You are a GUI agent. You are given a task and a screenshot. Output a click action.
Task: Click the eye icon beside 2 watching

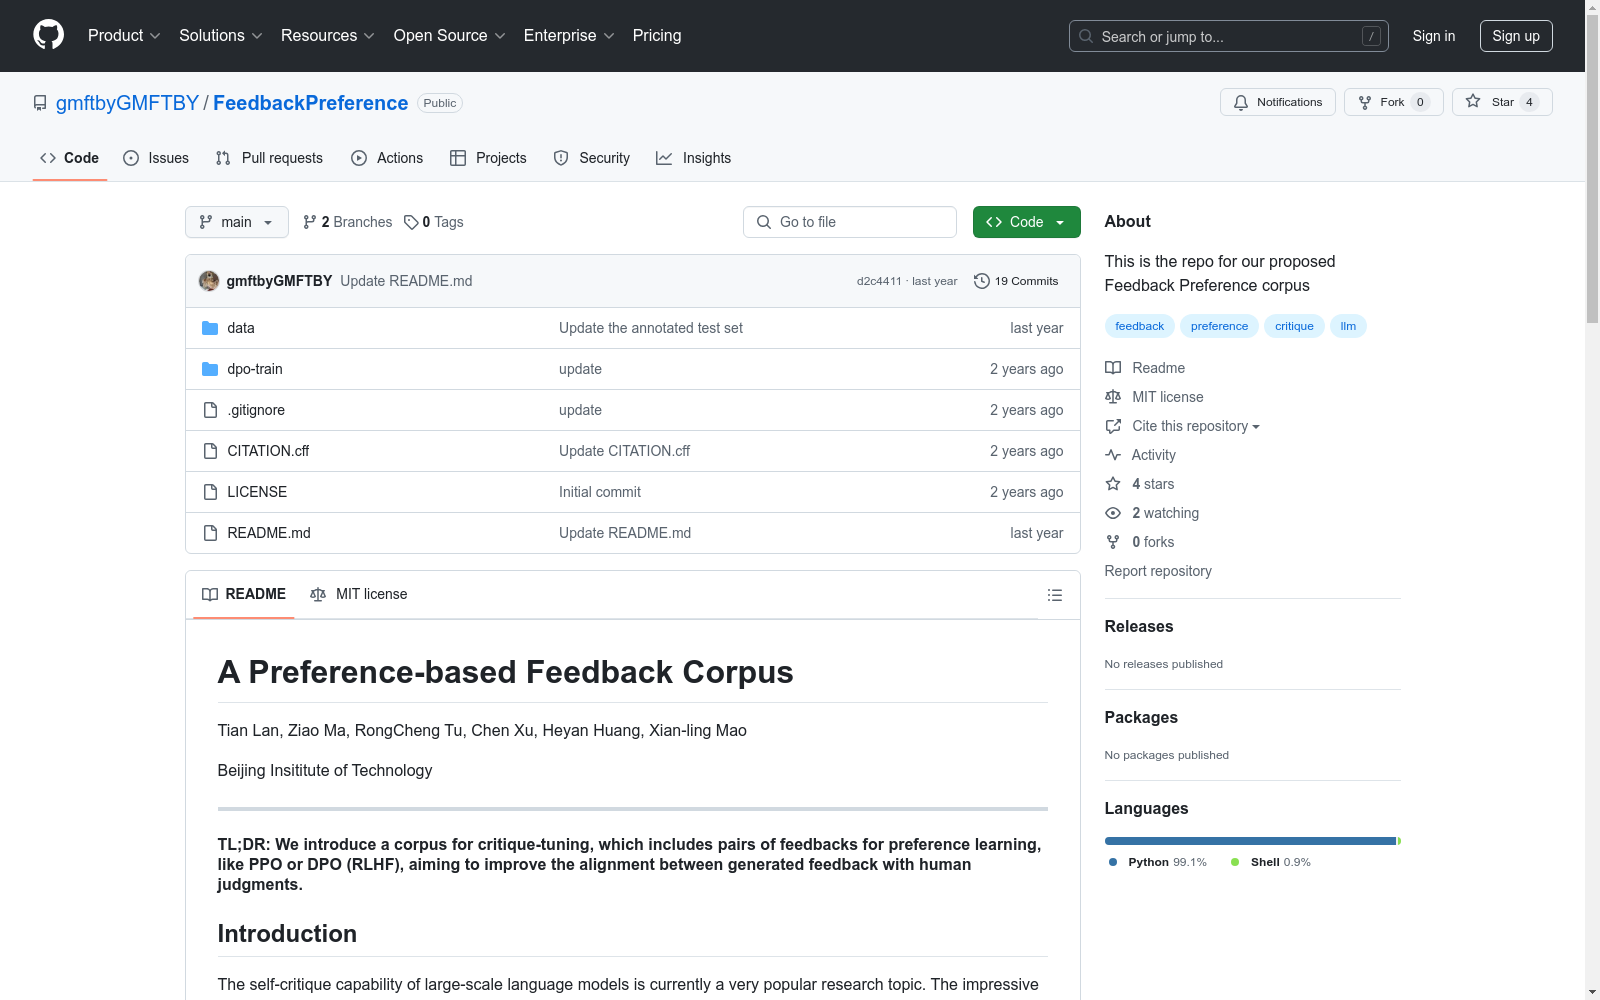pyautogui.click(x=1113, y=513)
